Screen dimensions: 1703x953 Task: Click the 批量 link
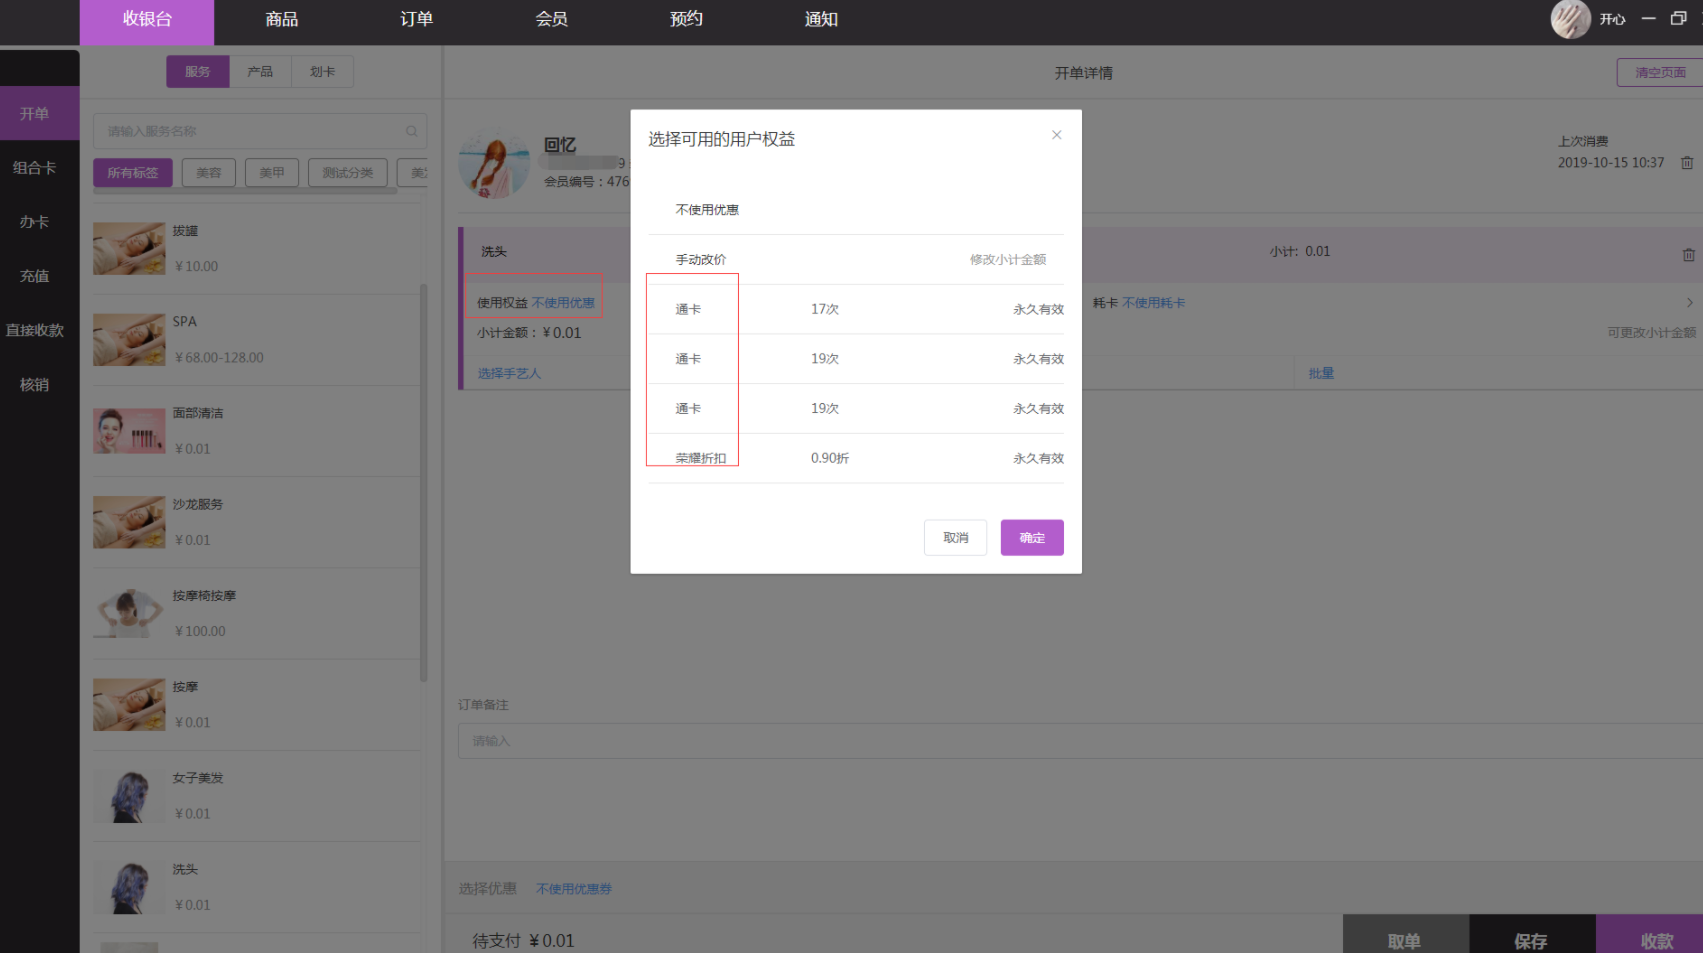(x=1321, y=374)
